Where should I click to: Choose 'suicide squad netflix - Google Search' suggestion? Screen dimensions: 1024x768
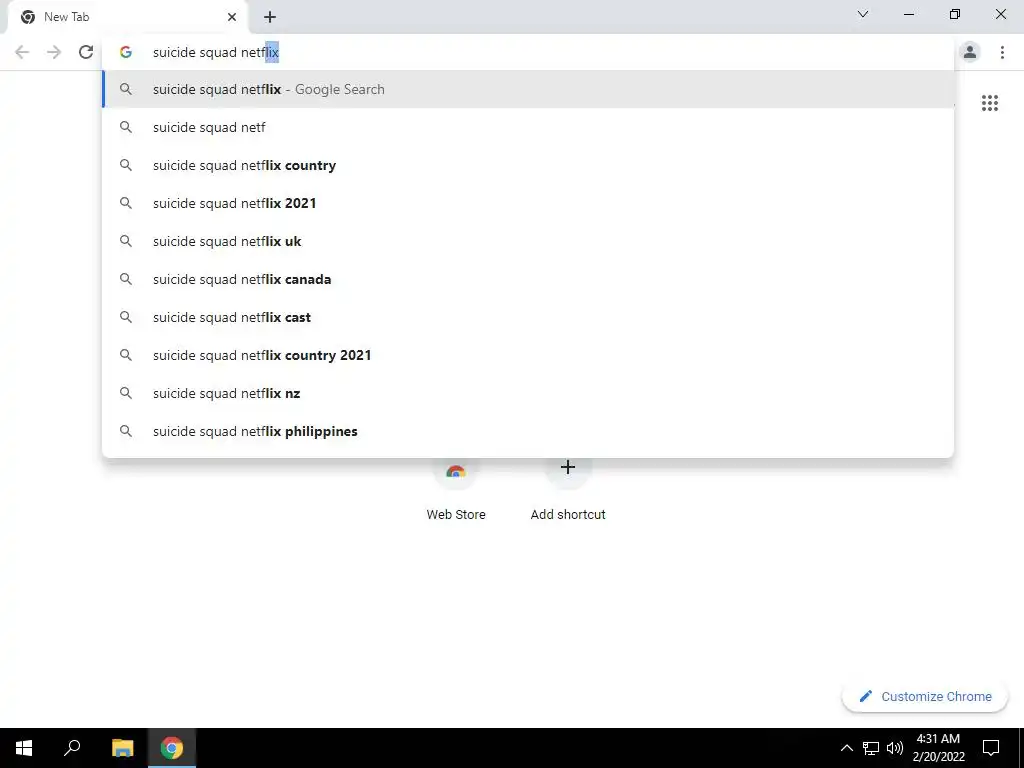click(x=528, y=89)
